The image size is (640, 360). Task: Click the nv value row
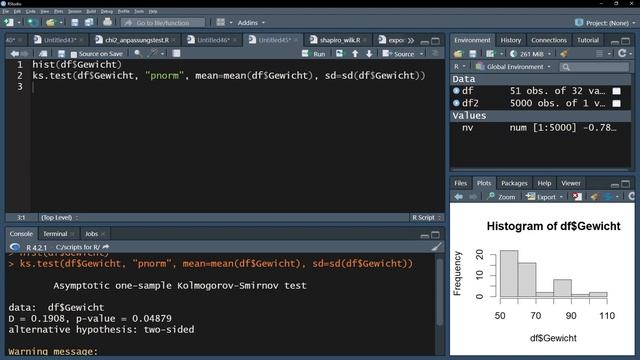(540, 128)
